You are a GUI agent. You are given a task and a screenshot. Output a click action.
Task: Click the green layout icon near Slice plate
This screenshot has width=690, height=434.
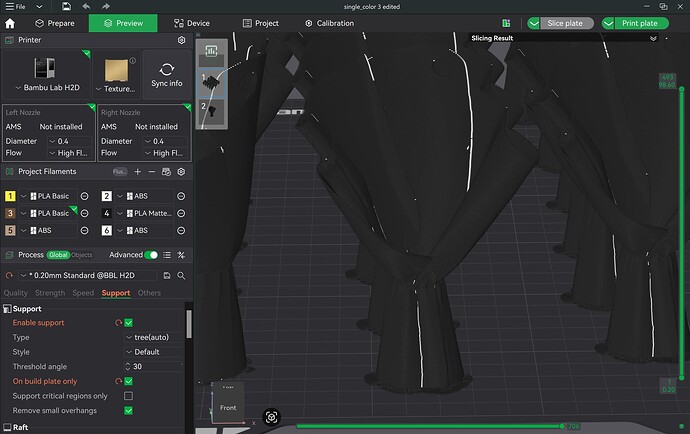click(506, 23)
